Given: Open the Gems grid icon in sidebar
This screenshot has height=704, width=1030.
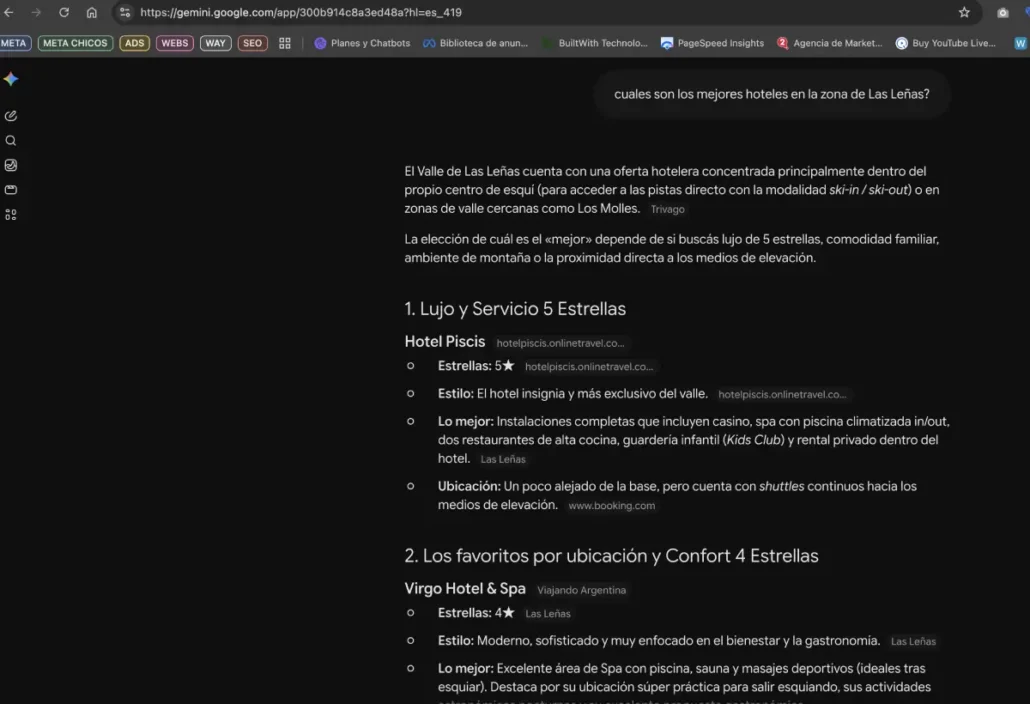Looking at the screenshot, I should [x=11, y=215].
